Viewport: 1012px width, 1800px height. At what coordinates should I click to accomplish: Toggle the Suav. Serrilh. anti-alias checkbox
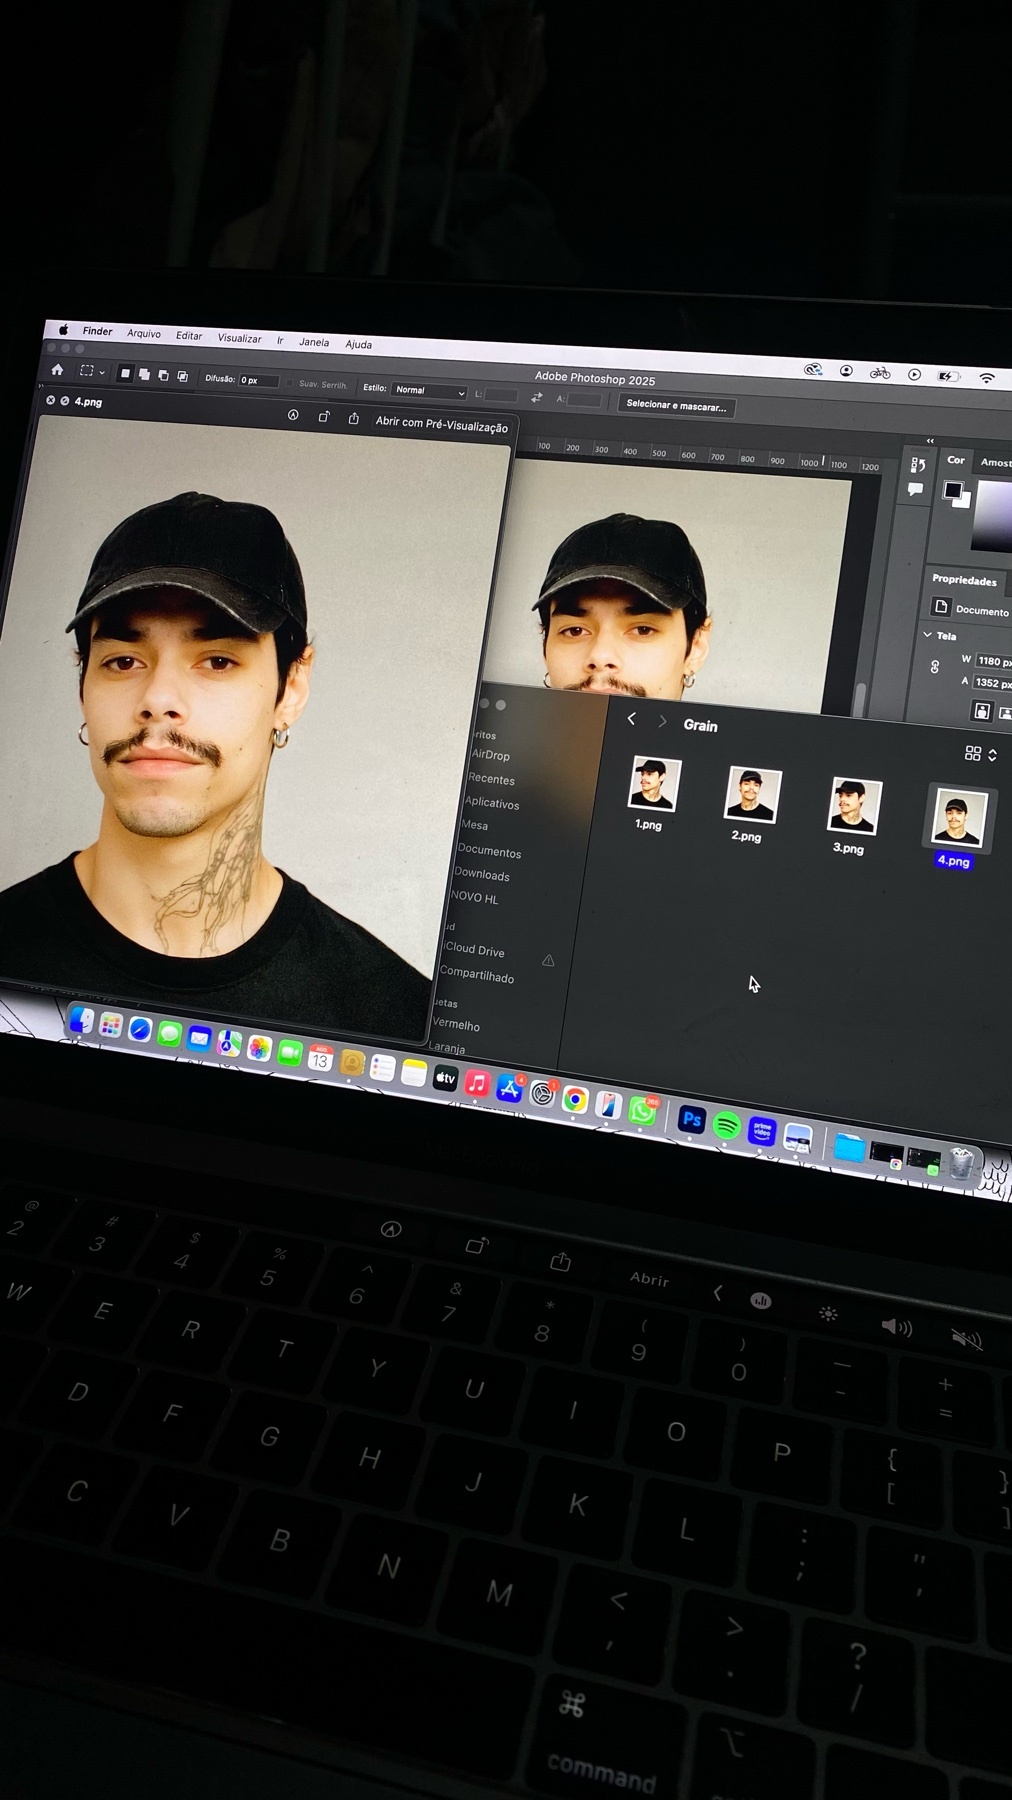pyautogui.click(x=290, y=383)
